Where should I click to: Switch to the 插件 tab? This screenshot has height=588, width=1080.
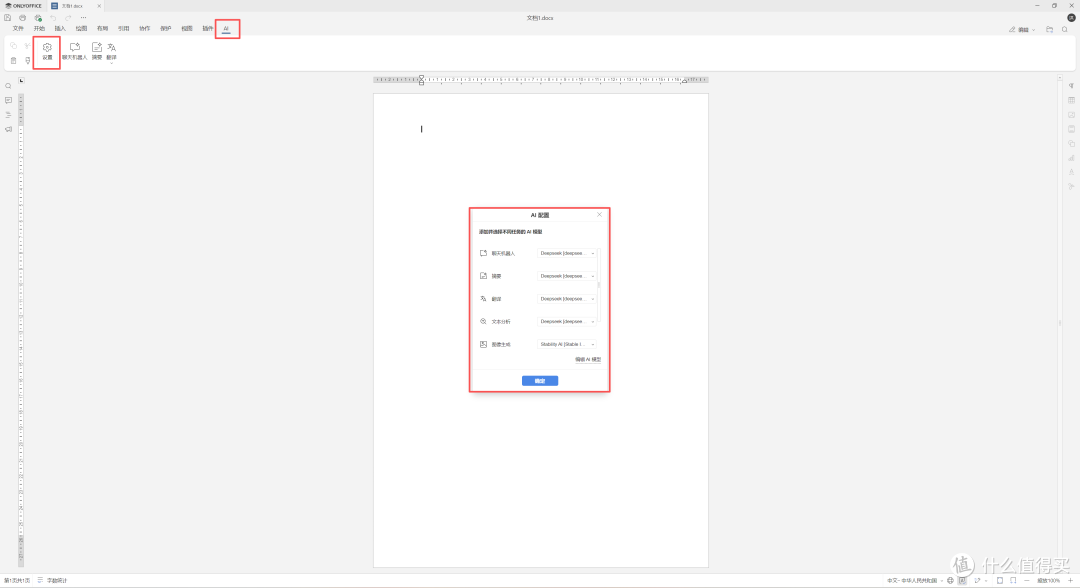(x=207, y=28)
